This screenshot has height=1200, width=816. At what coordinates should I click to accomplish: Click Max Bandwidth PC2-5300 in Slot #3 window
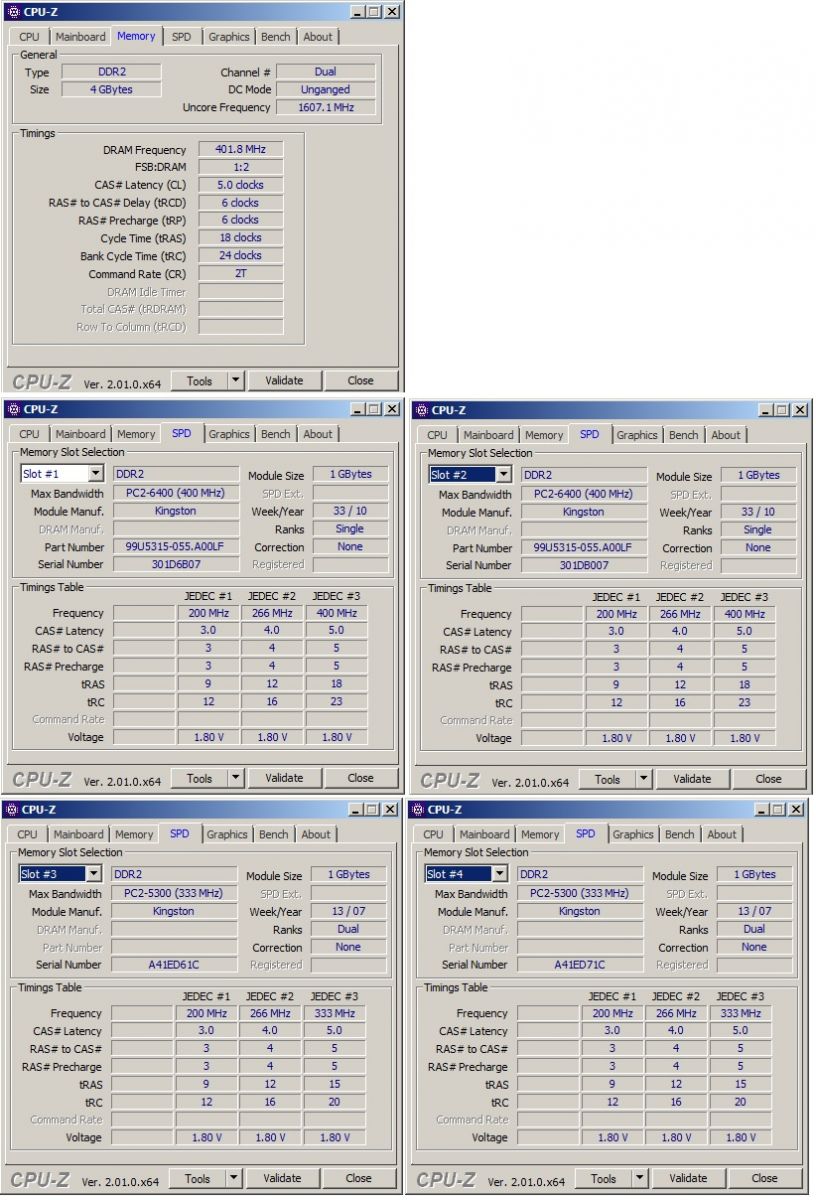(x=174, y=893)
